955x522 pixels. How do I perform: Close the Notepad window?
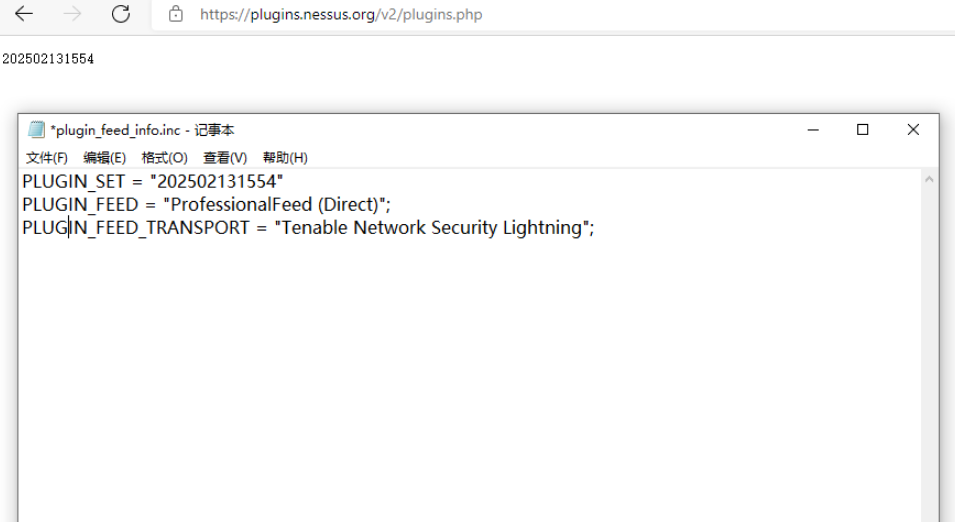(x=913, y=129)
